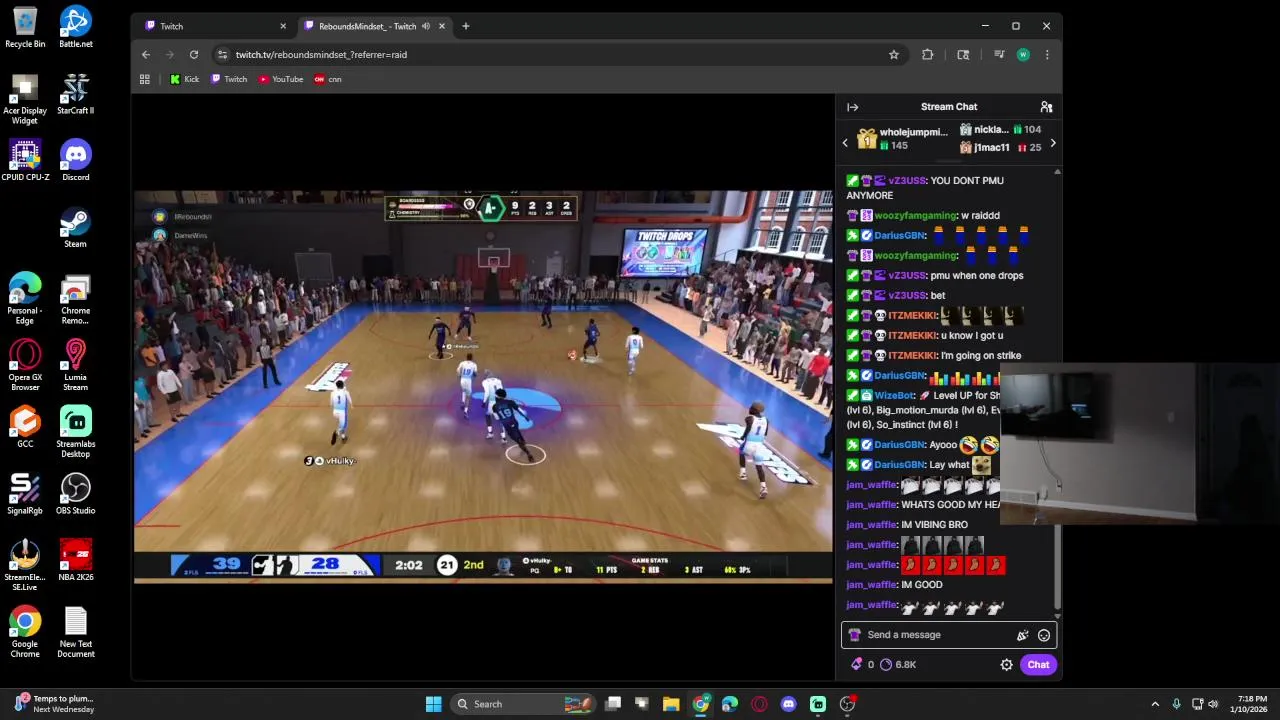The height and width of the screenshot is (720, 1280).
Task: Bookmark this page with the star
Action: coord(894,55)
